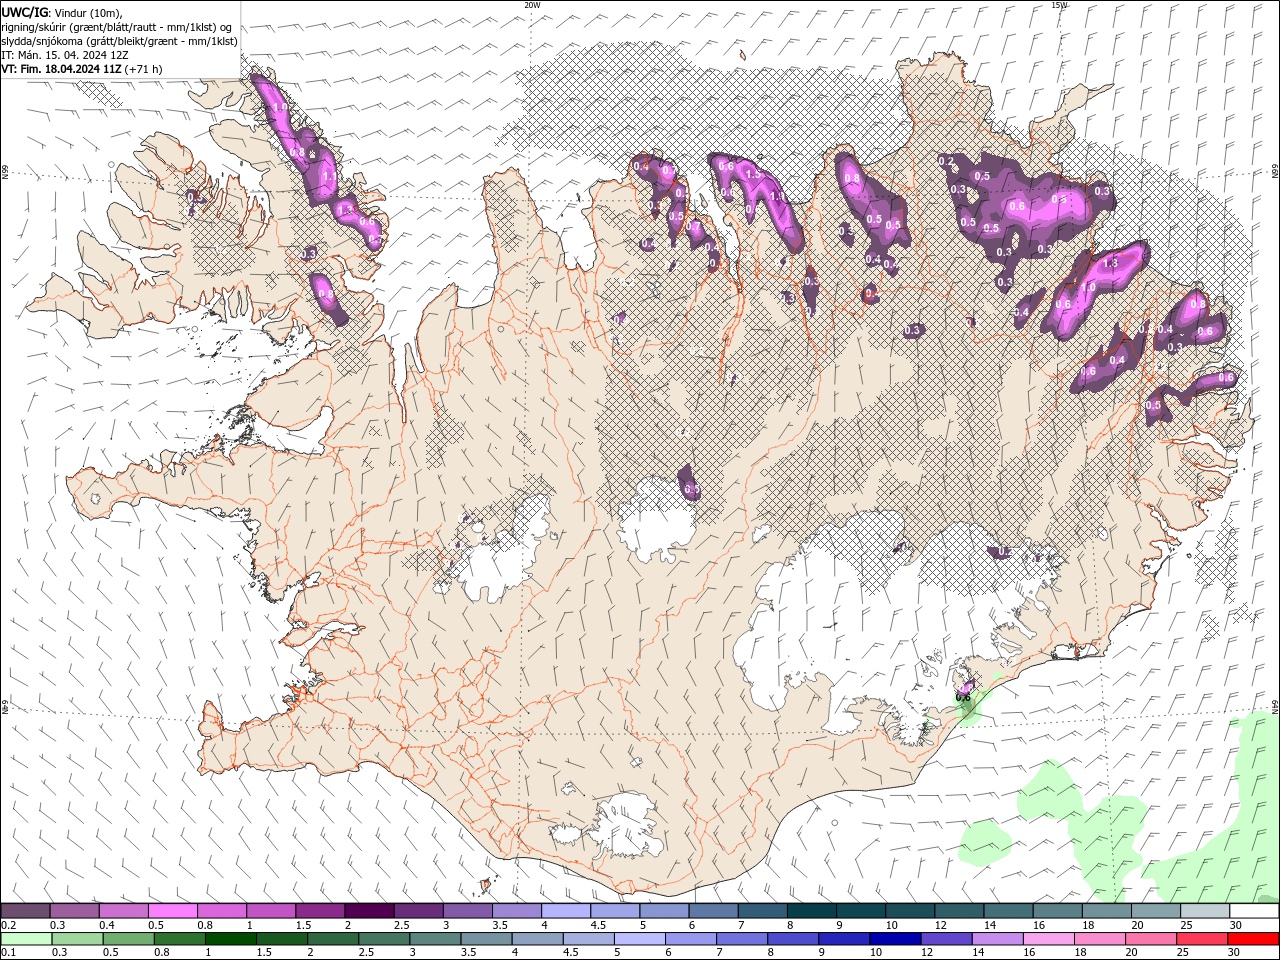Click the snow legend swatch starting at 8
This screenshot has width=1280, height=960.
pyautogui.click(x=811, y=911)
